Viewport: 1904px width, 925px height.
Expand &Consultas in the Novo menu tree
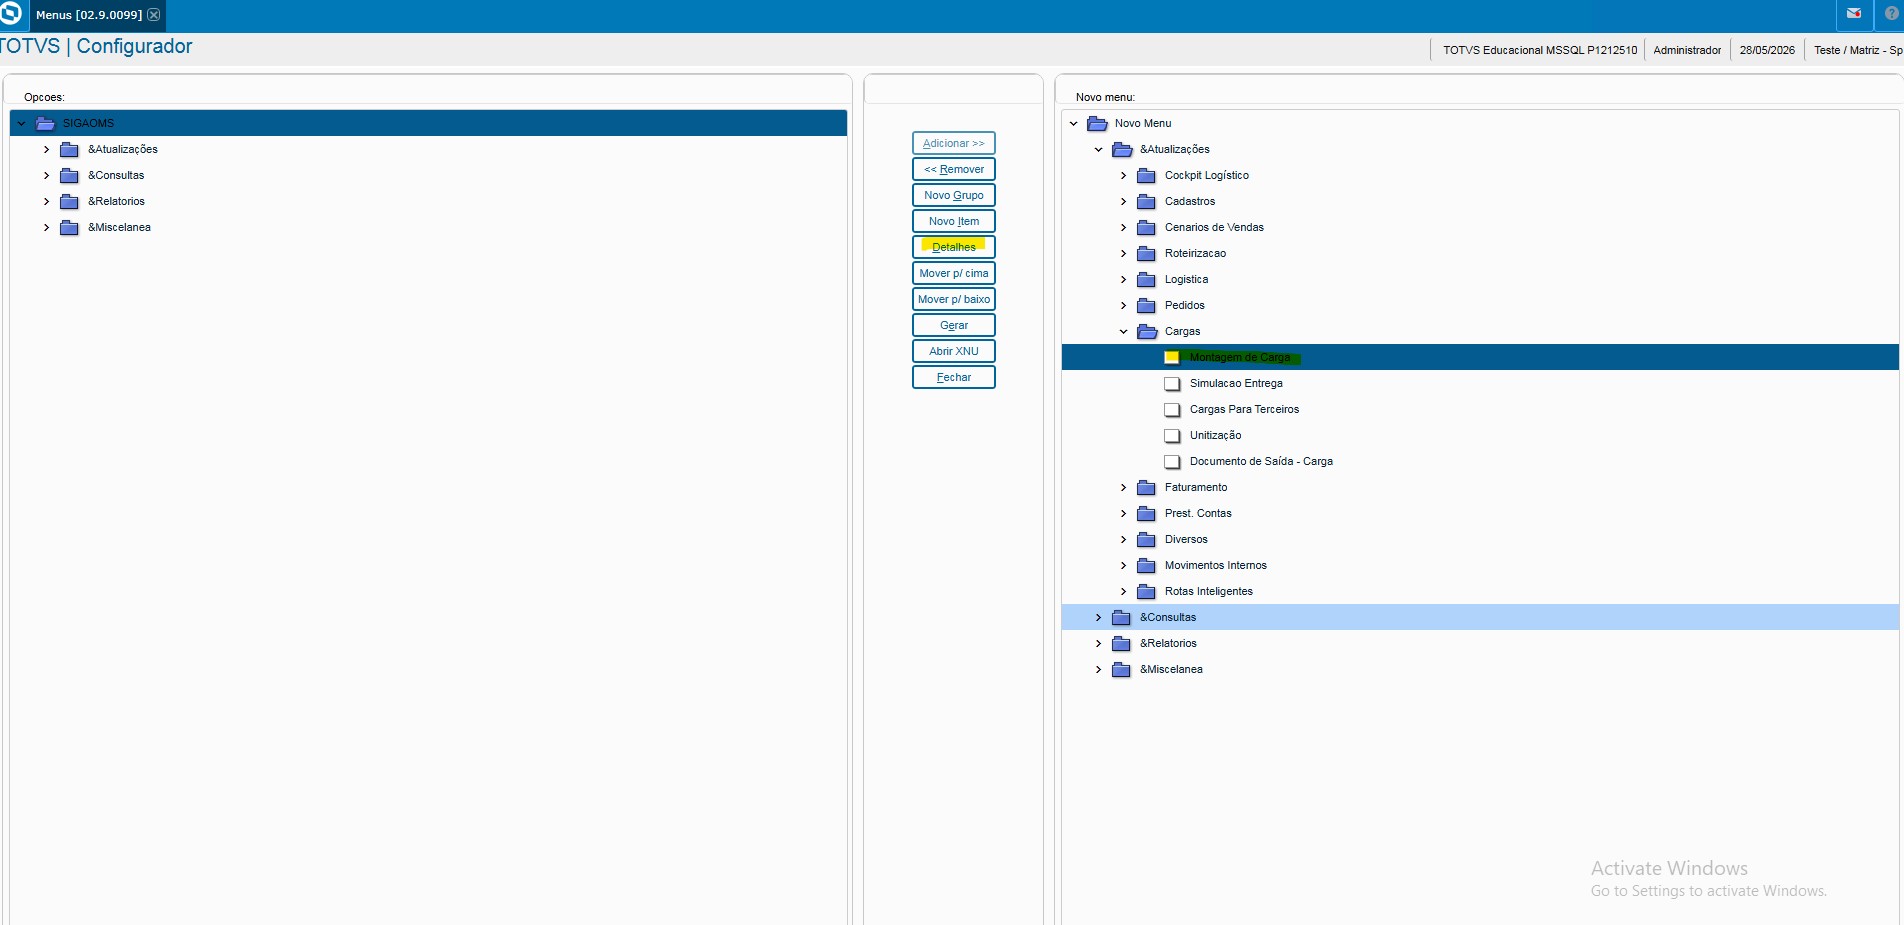tap(1098, 617)
